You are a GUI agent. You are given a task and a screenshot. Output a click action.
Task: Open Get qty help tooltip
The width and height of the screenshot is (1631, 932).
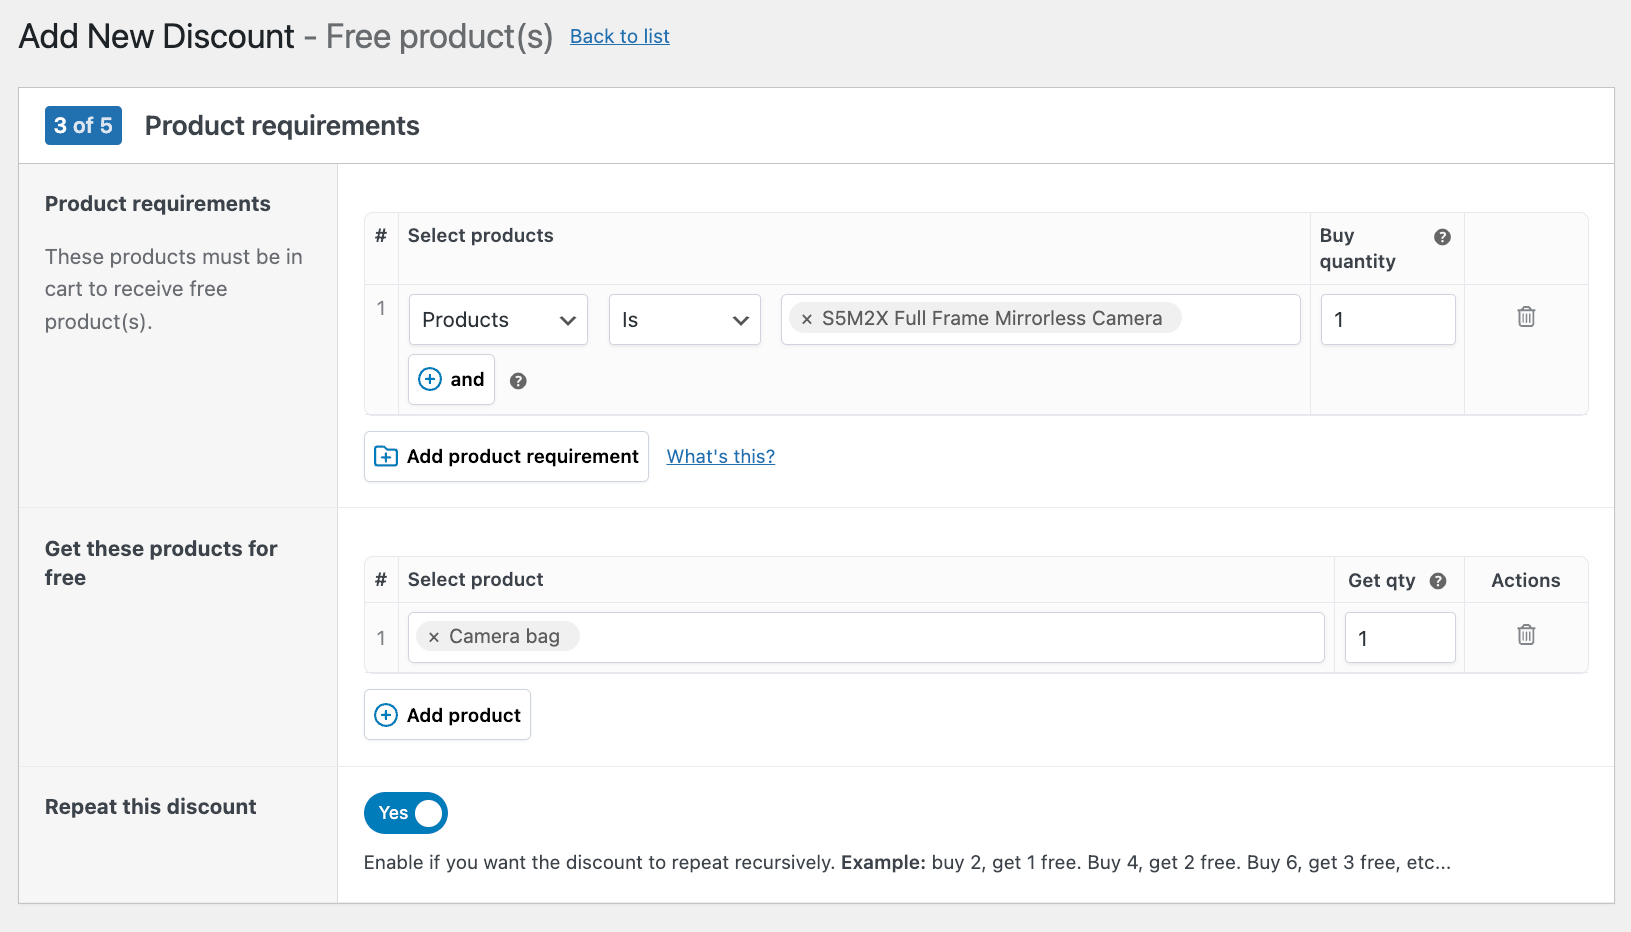coord(1438,580)
